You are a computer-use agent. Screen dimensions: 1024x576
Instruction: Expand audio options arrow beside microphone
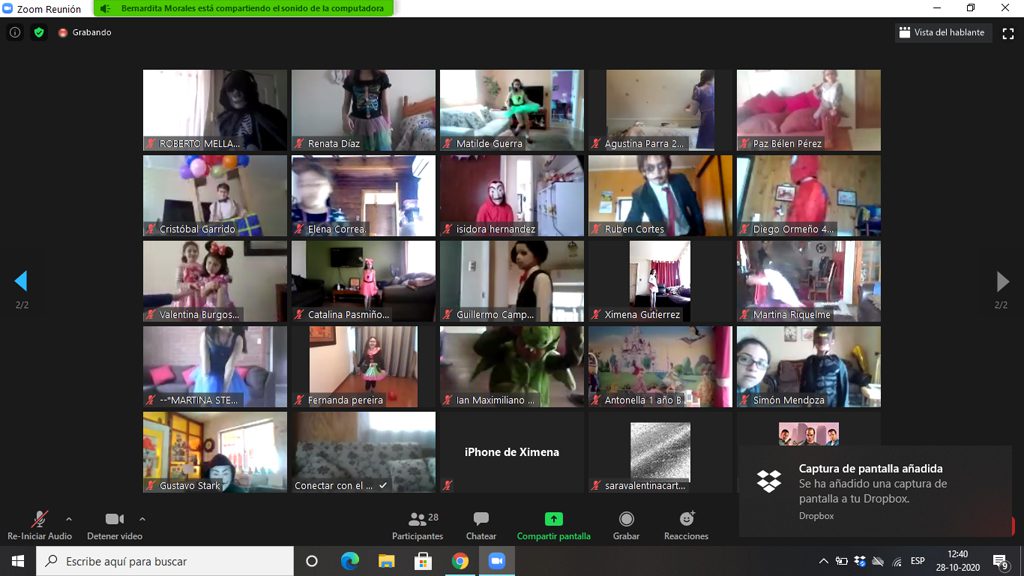69,519
